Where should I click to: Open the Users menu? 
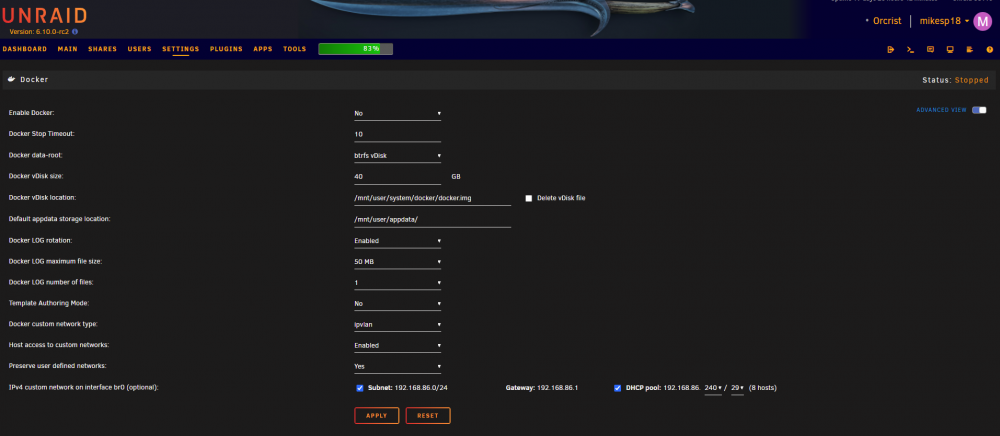point(140,49)
